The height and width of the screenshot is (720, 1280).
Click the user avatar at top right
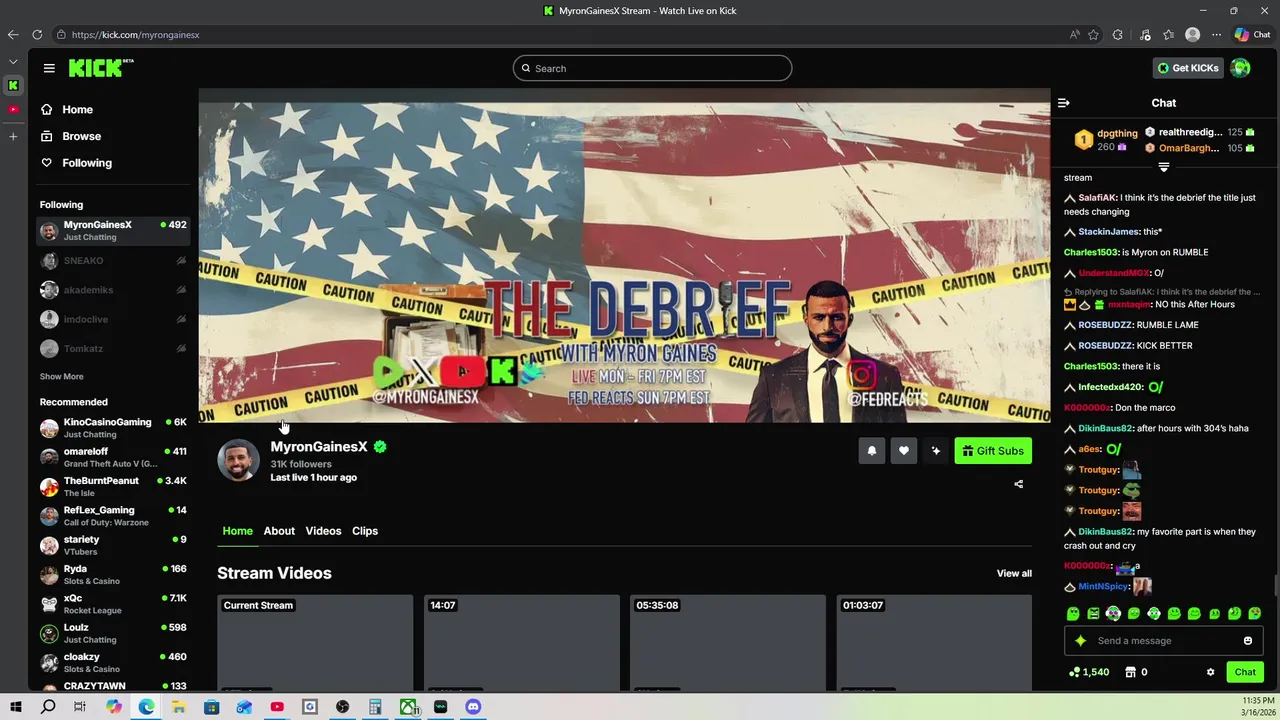[x=1240, y=68]
